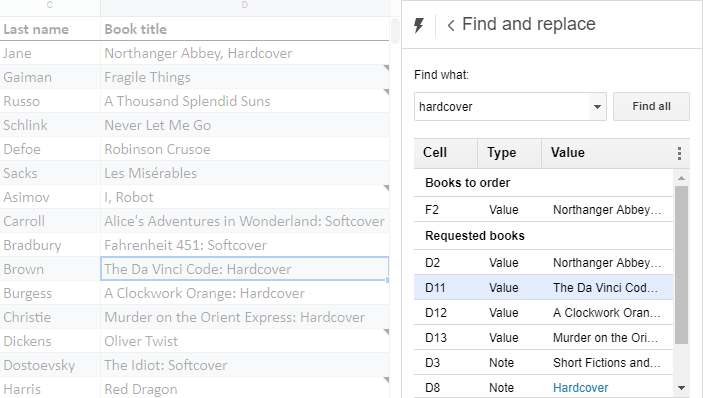The height and width of the screenshot is (398, 703).
Task: Select the D3 Note result row
Action: 543,363
